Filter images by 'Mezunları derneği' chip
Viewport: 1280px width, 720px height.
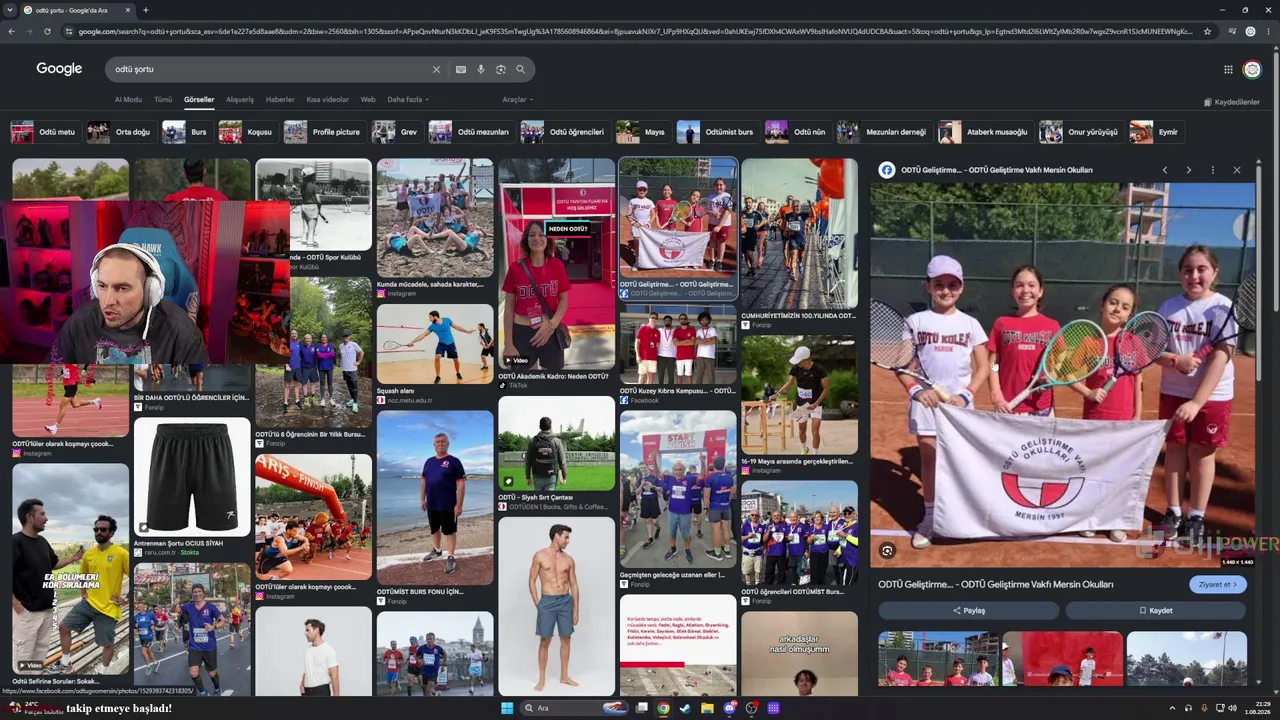[884, 132]
